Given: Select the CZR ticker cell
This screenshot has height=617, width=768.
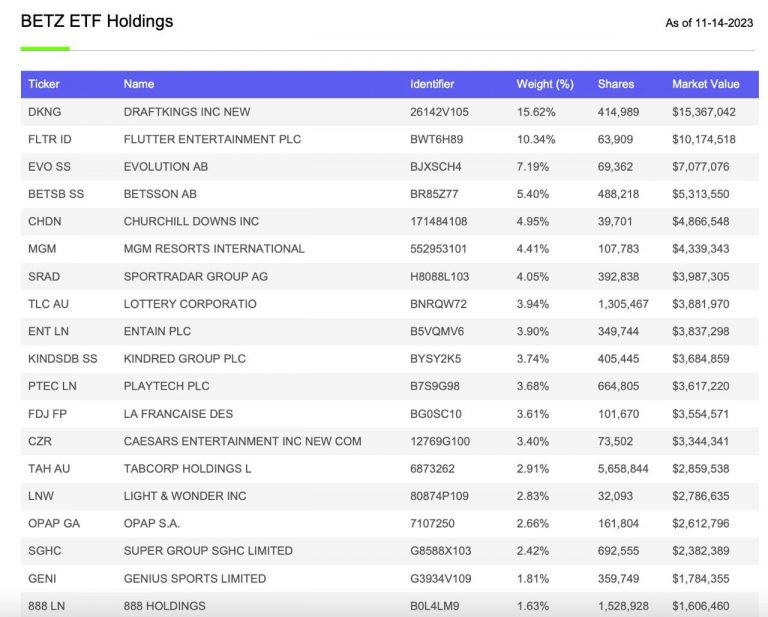Looking at the screenshot, I should pos(40,442).
